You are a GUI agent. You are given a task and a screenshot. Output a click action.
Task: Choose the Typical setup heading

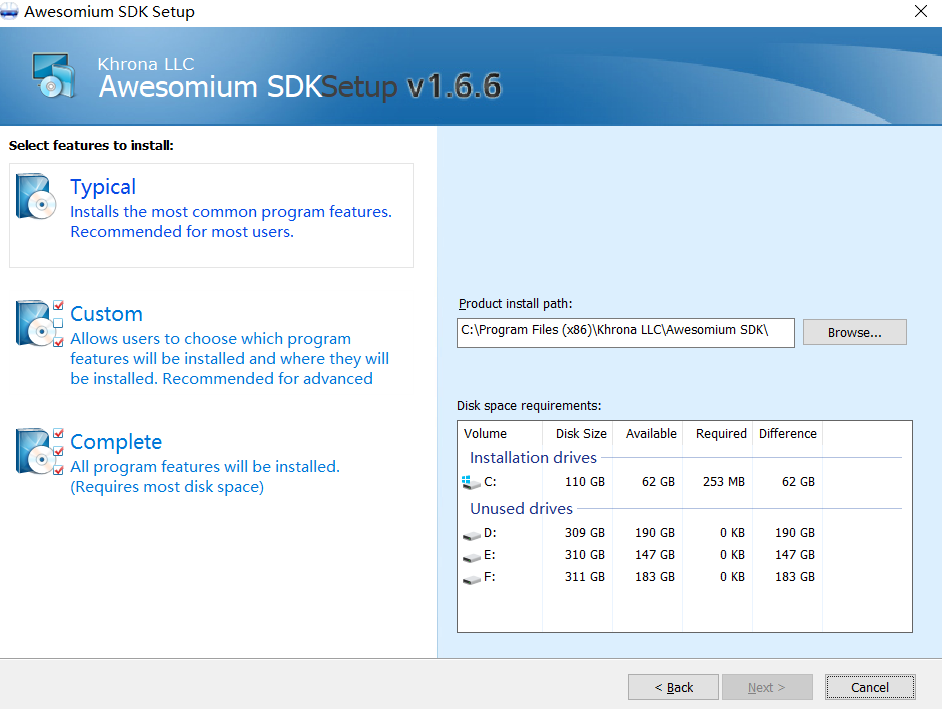click(x=103, y=187)
